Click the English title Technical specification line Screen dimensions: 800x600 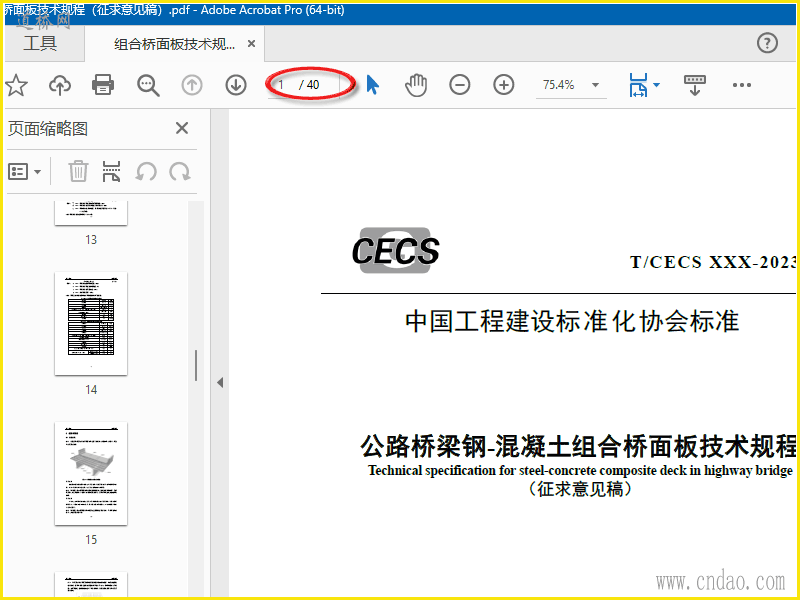[581, 470]
